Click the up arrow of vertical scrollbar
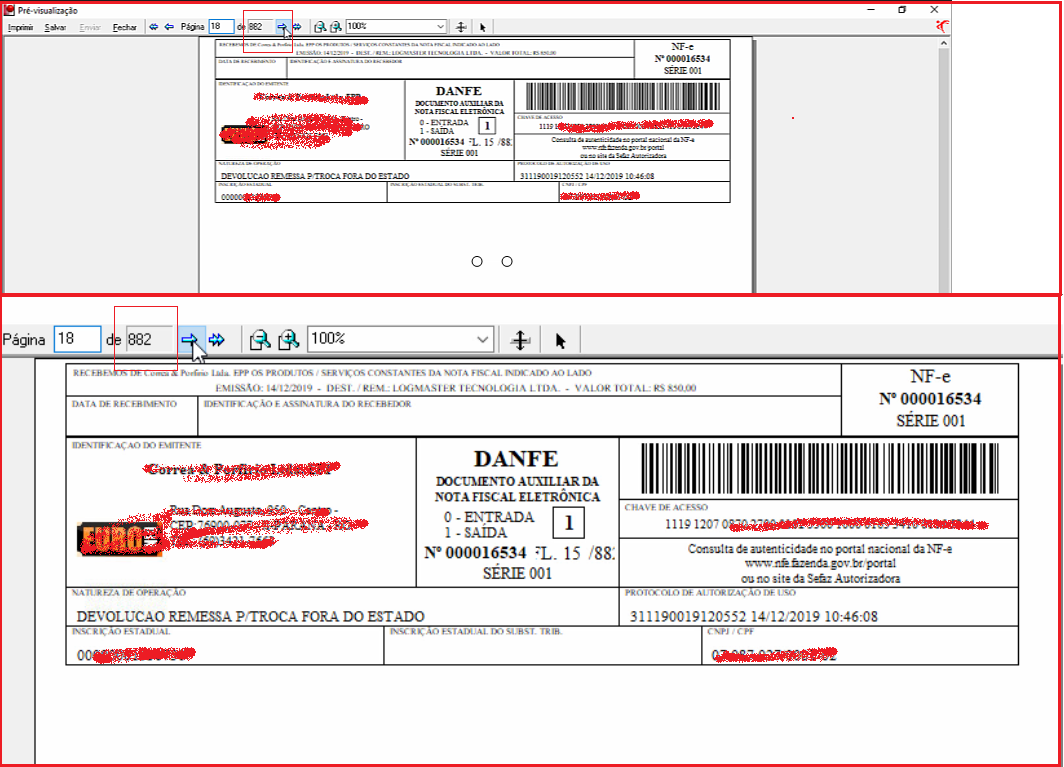The image size is (1064, 767). click(x=943, y=43)
